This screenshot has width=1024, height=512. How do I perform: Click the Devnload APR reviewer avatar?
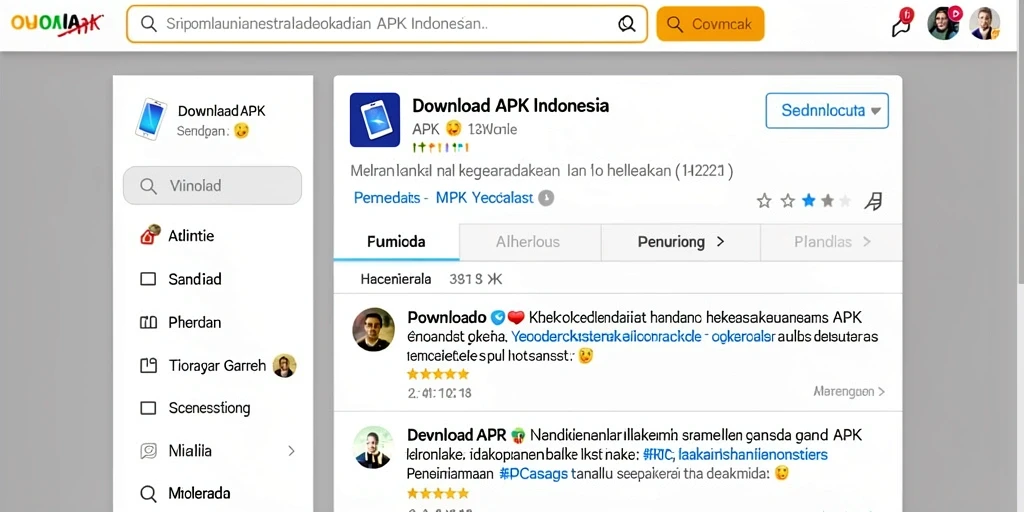pyautogui.click(x=374, y=447)
